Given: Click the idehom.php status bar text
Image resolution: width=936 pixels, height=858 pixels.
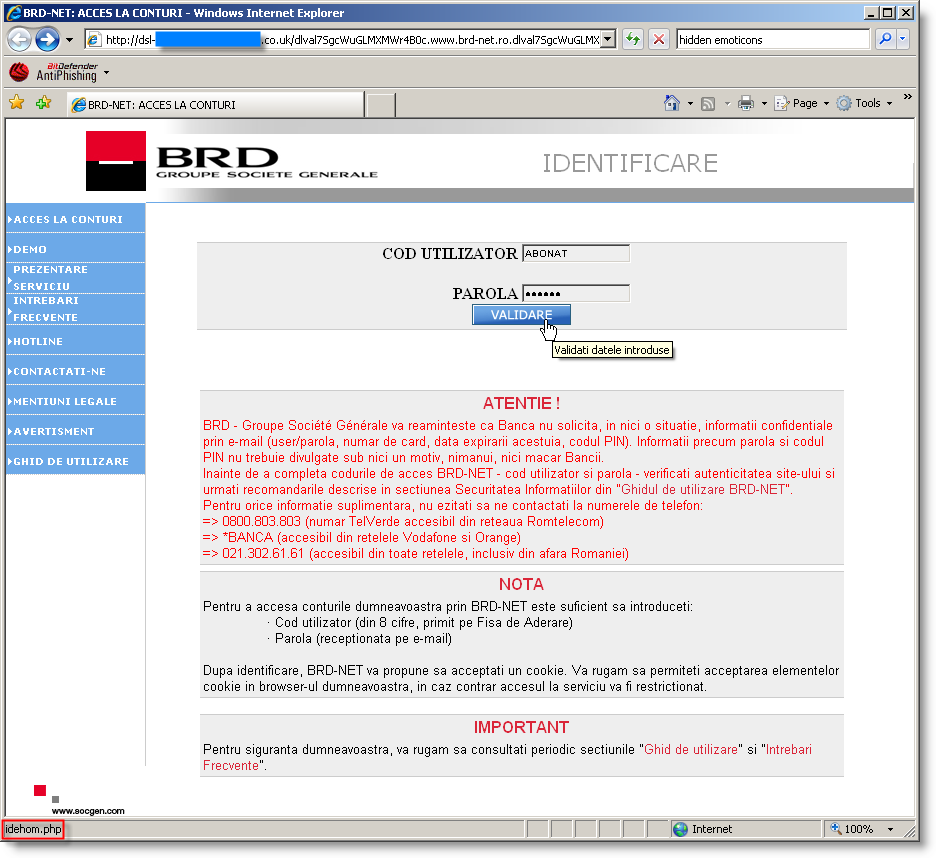Looking at the screenshot, I should [x=33, y=829].
